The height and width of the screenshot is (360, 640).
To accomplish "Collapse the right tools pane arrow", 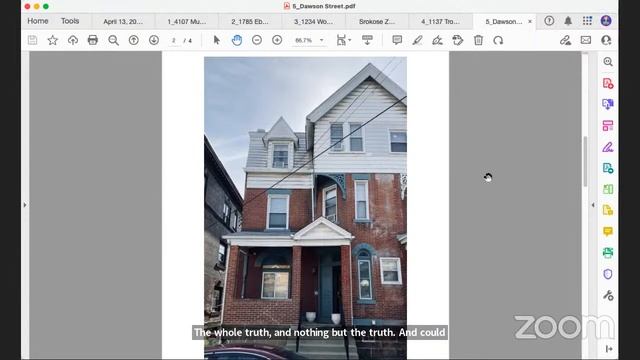I will [593, 205].
